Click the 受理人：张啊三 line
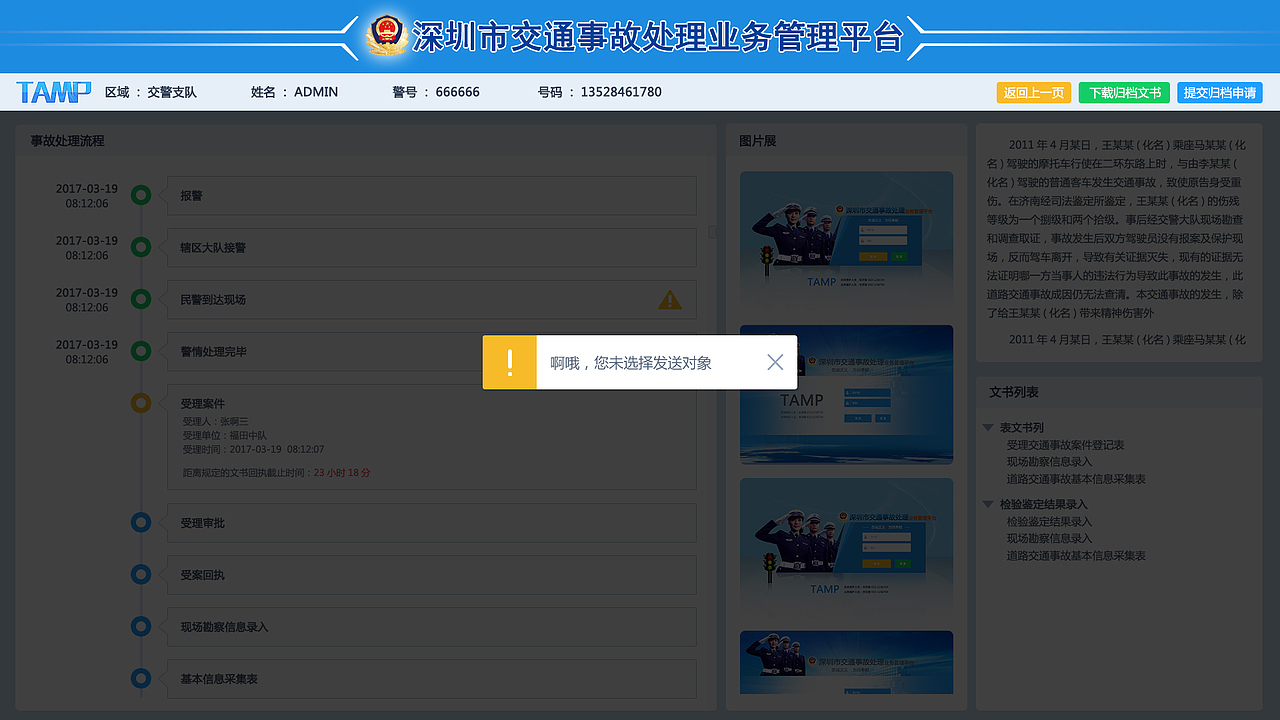1280x720 pixels. (215, 421)
